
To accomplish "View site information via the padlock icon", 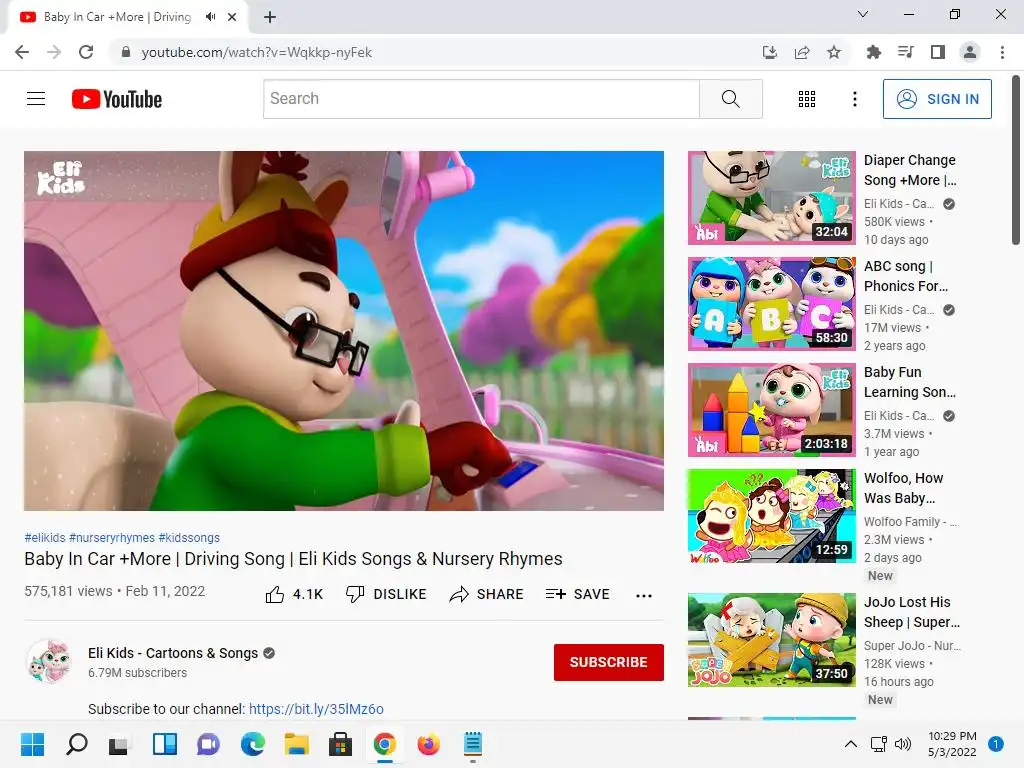I will 126,52.
